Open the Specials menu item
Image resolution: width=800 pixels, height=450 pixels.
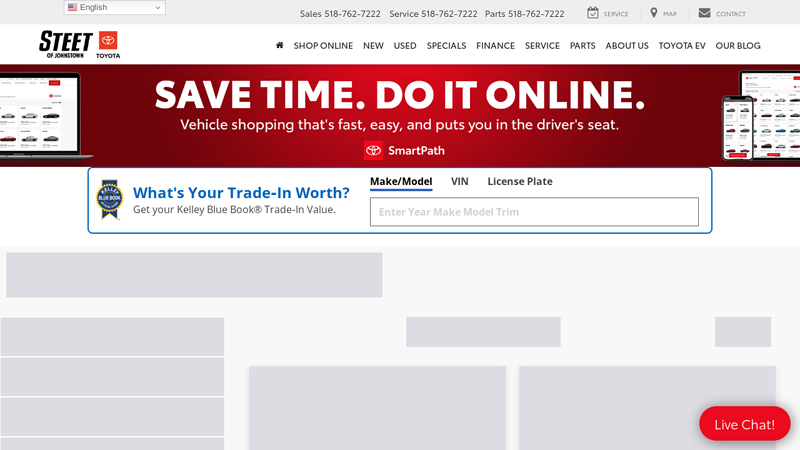point(446,46)
